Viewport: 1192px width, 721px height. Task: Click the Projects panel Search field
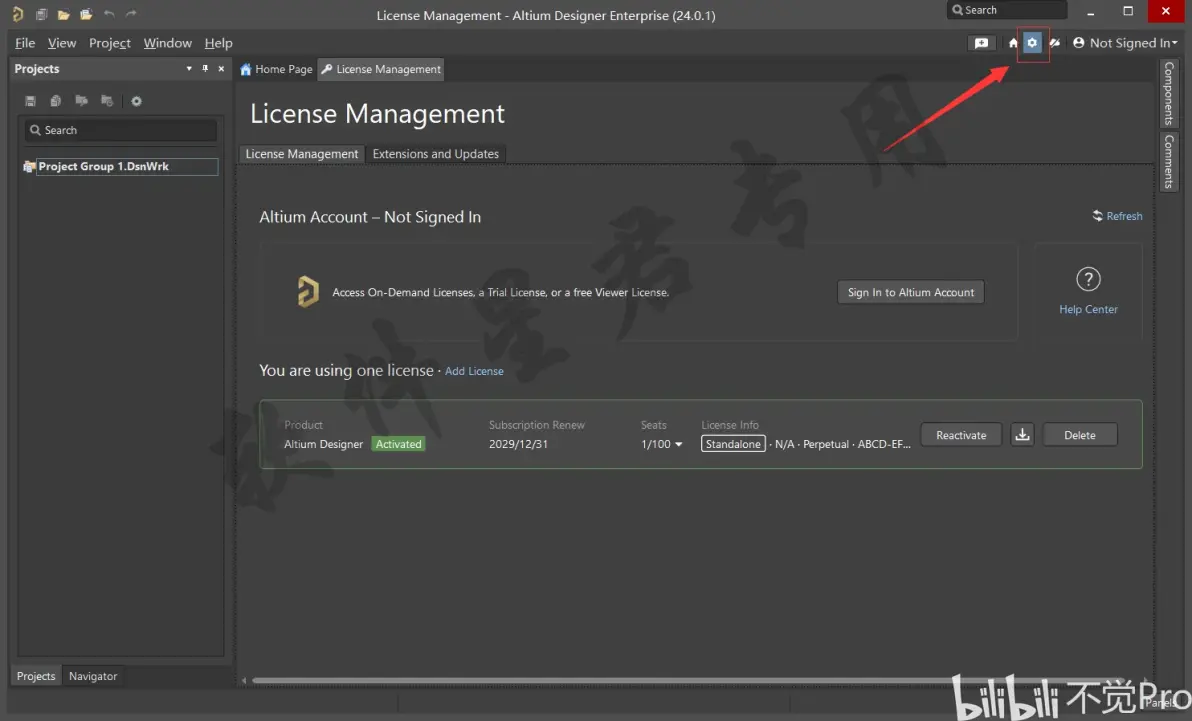(121, 130)
